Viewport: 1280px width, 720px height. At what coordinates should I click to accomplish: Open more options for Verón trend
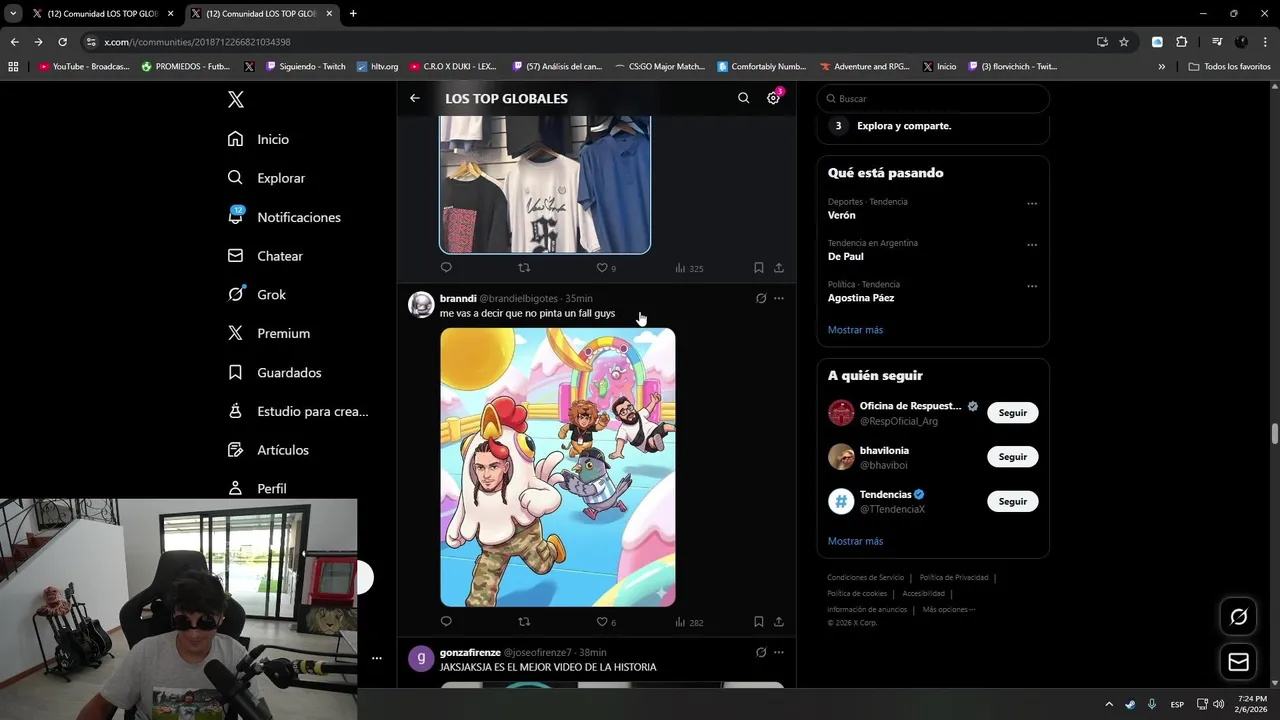coord(1032,203)
